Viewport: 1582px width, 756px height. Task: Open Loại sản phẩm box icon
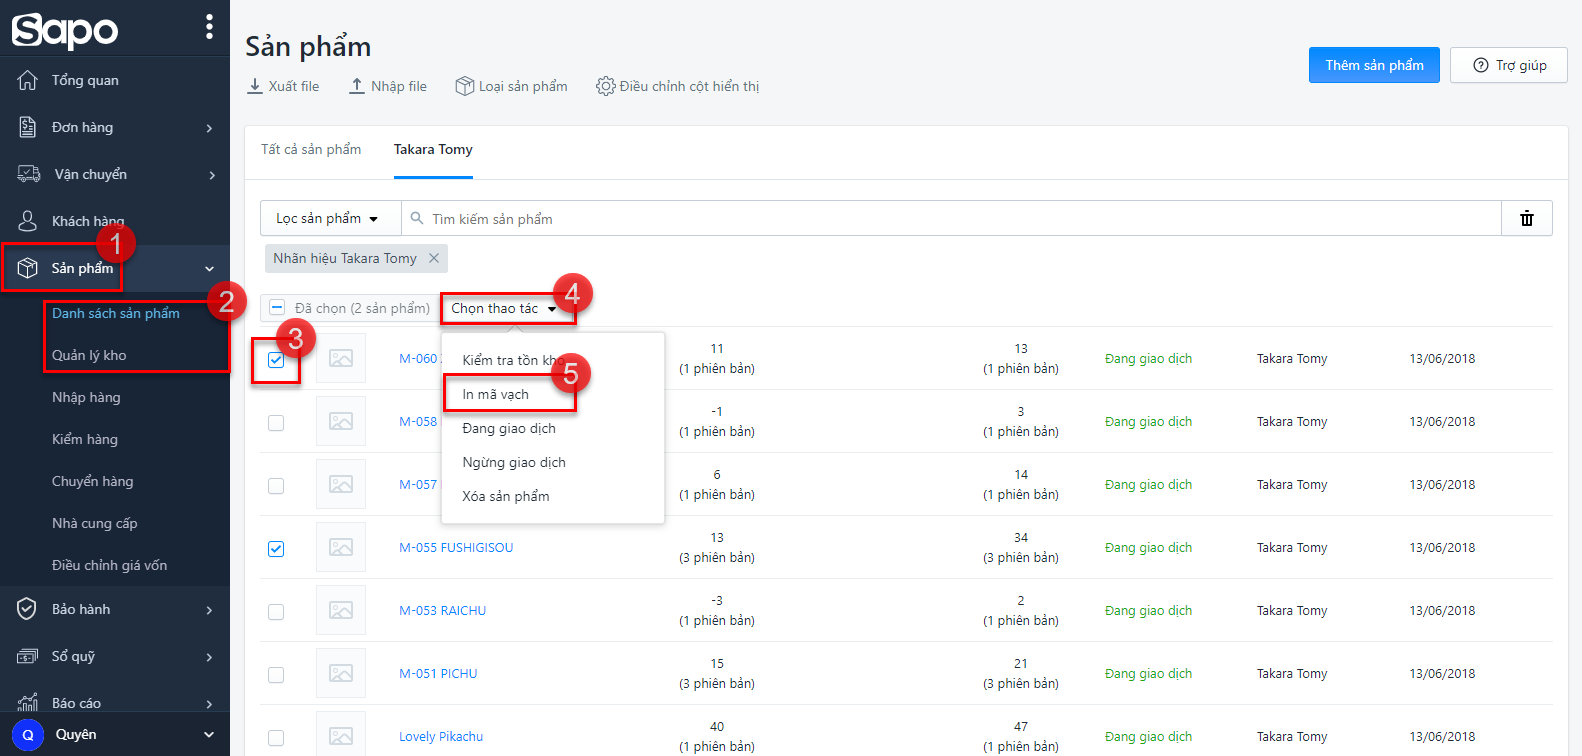(x=464, y=86)
